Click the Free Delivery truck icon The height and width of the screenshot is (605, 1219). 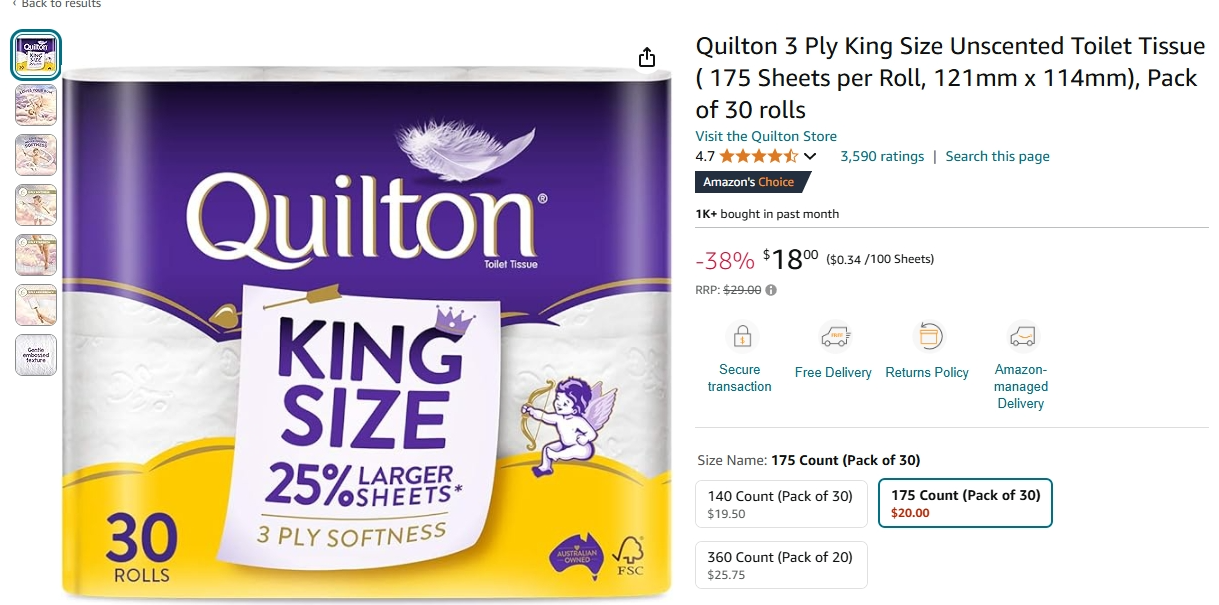click(x=835, y=337)
